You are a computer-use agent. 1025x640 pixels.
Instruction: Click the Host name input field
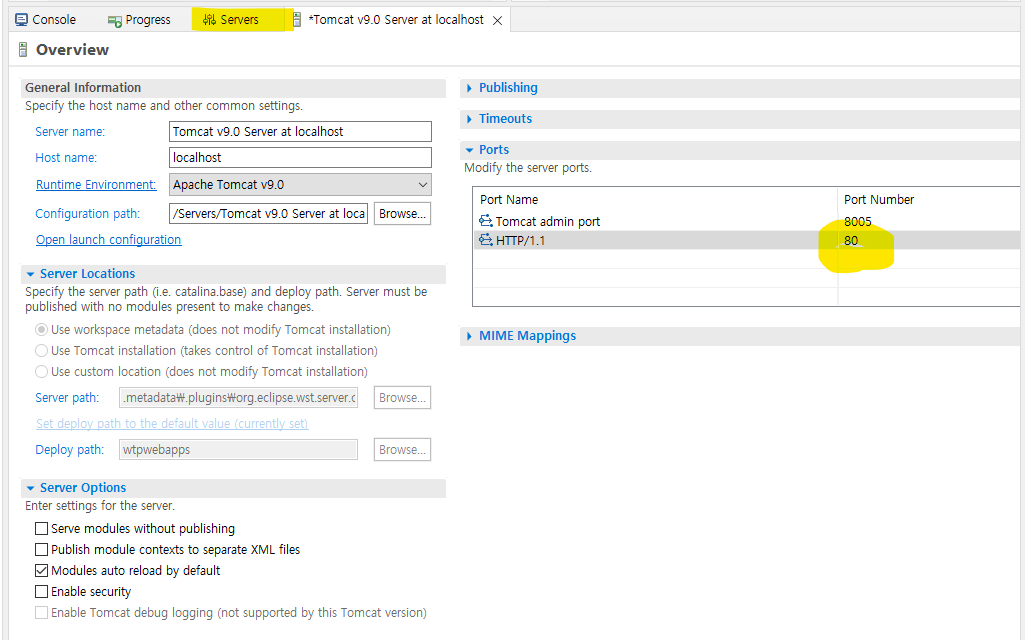point(300,158)
